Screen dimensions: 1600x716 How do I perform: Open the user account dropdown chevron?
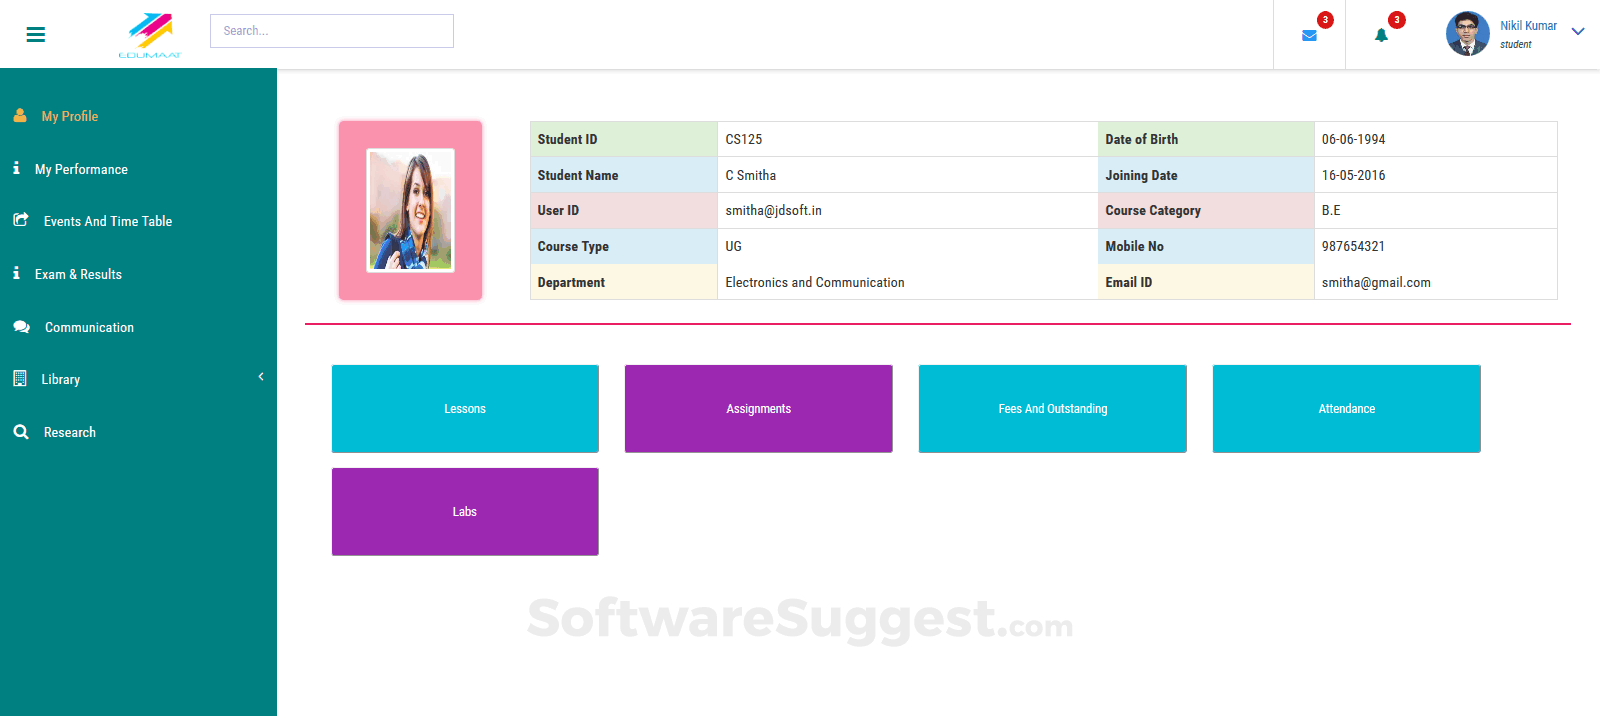[x=1578, y=32]
